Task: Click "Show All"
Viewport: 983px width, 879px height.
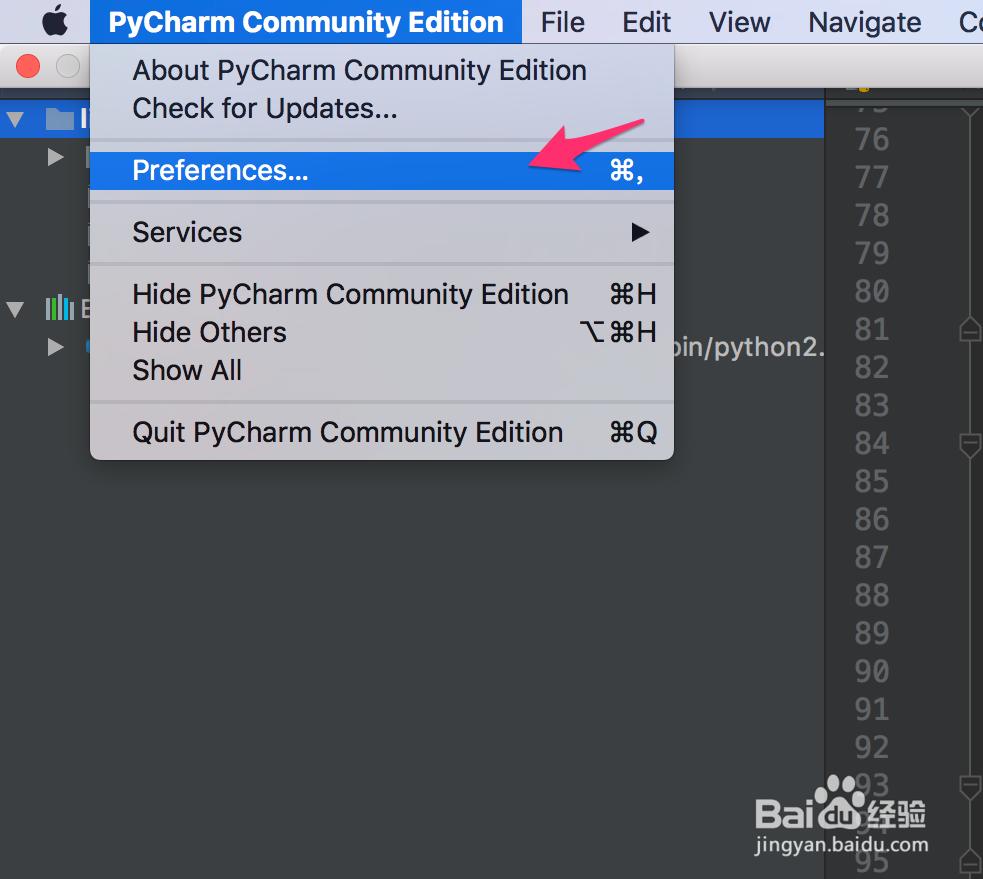Action: (186, 370)
